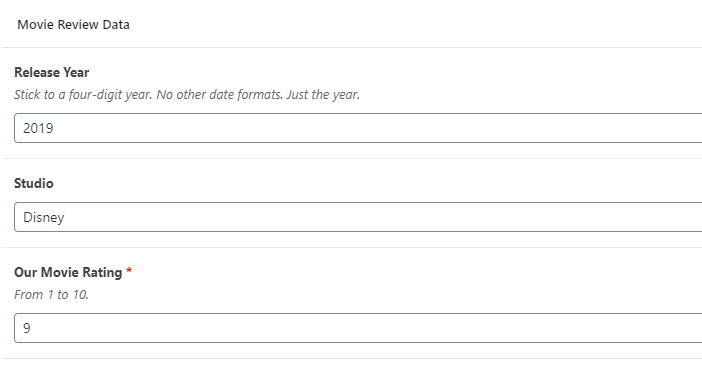Click the From 1 to 10 hint
This screenshot has height=366, width=702.
coord(51,295)
